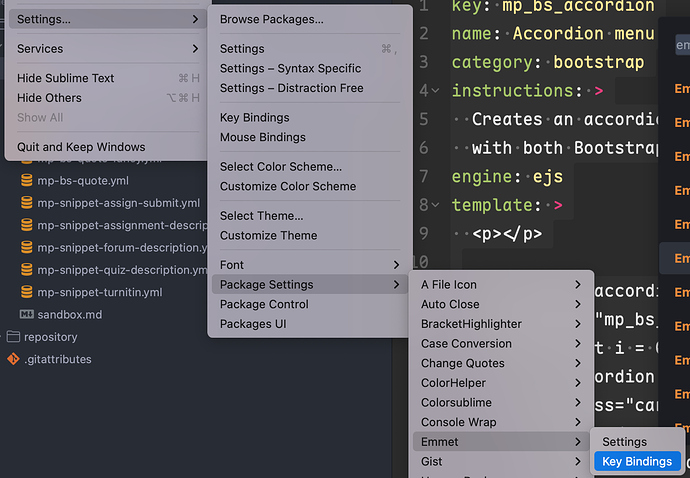Expand Emmet package settings

[x=501, y=442]
